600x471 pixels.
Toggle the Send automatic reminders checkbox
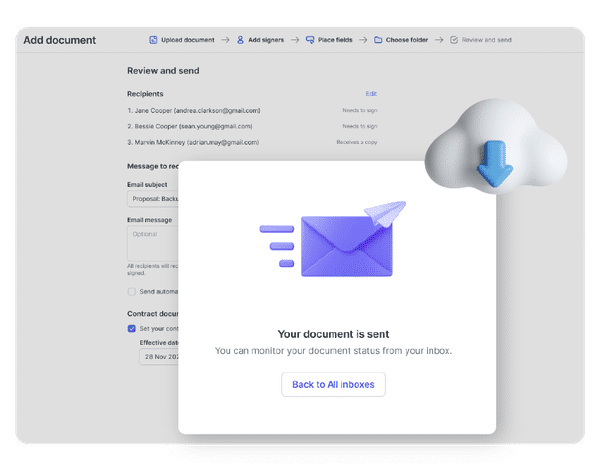(x=132, y=292)
